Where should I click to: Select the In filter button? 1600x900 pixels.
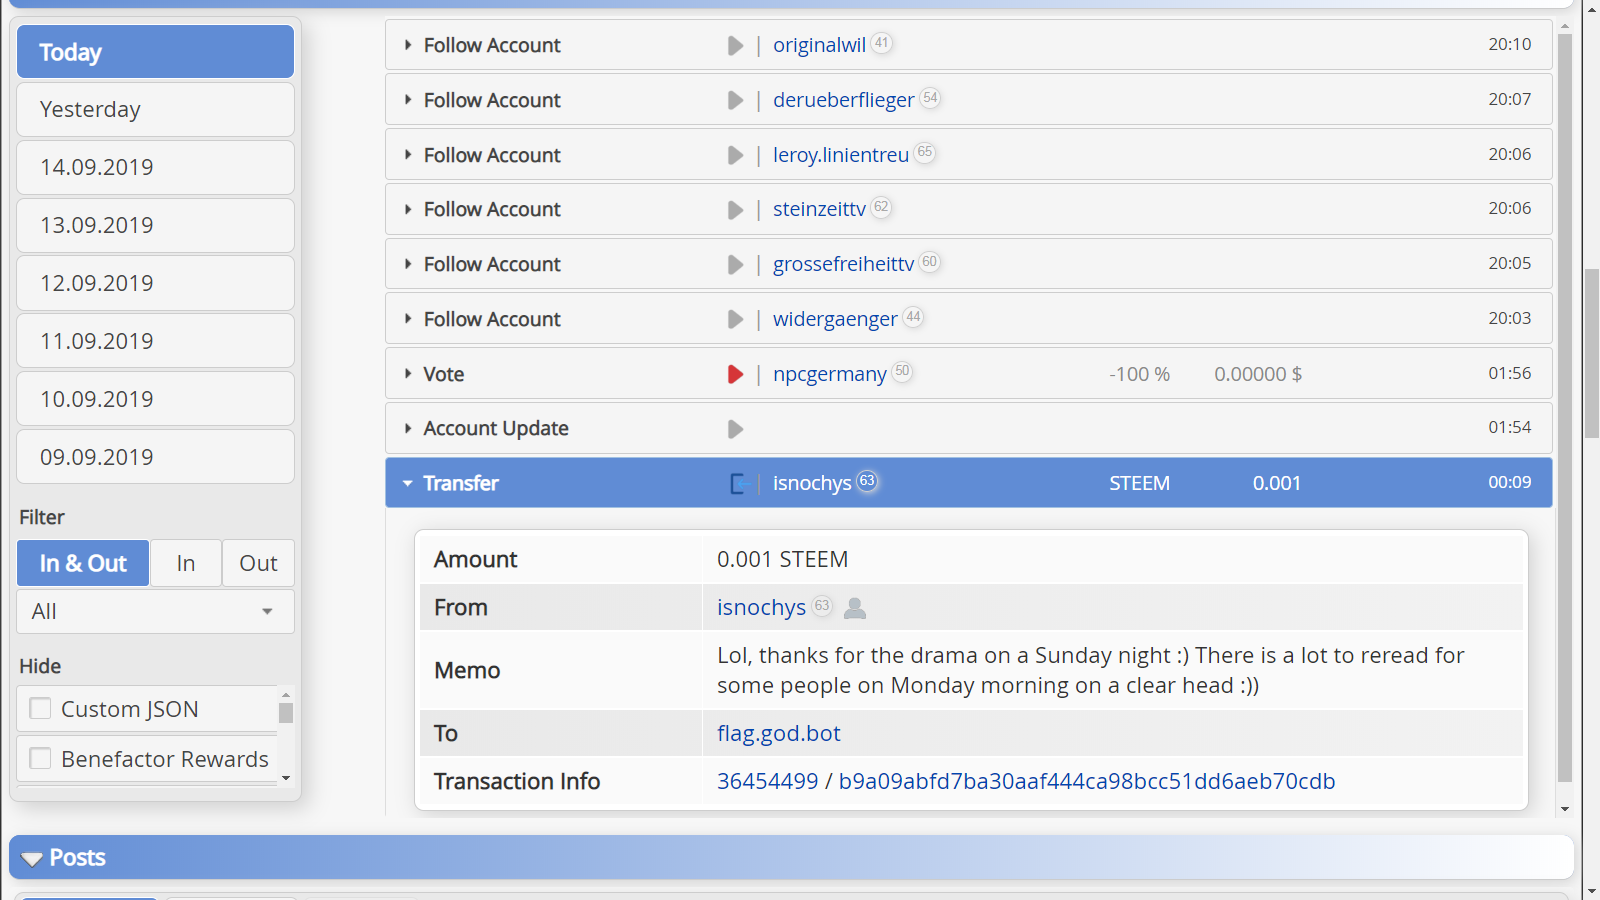click(x=186, y=564)
